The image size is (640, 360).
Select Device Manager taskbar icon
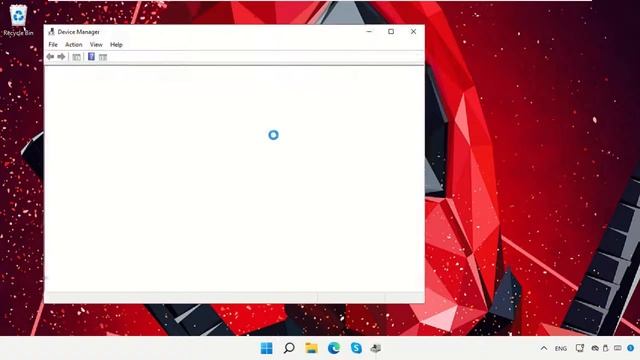(376, 348)
